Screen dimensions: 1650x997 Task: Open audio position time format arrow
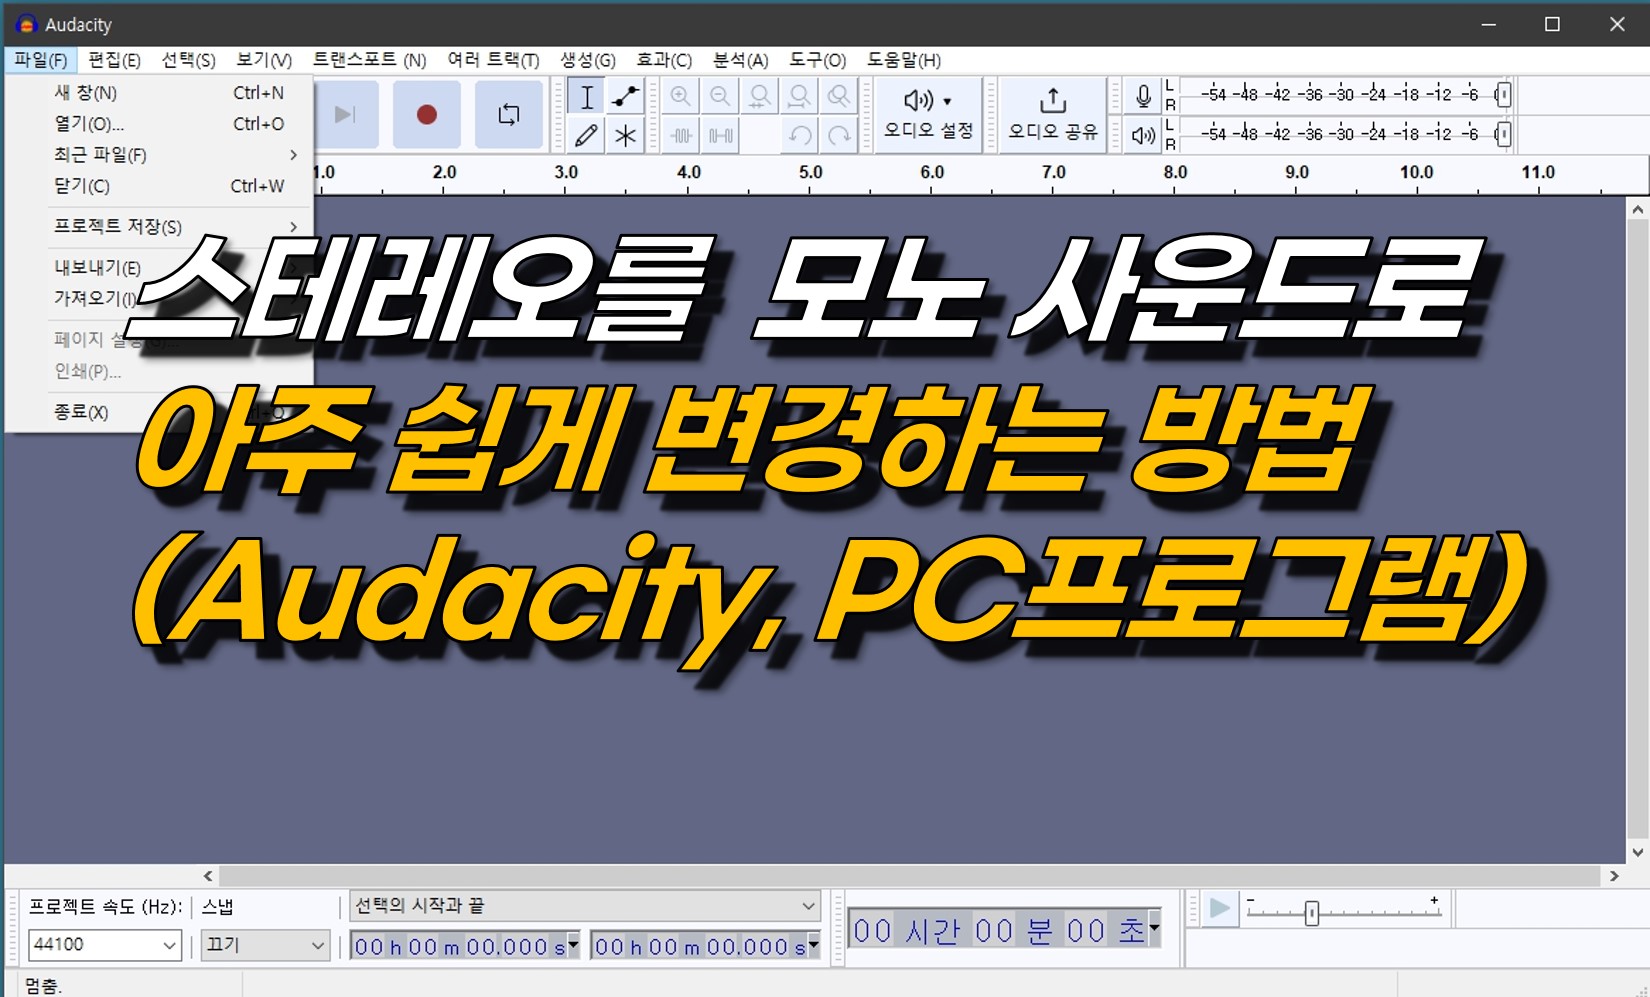pos(1154,929)
